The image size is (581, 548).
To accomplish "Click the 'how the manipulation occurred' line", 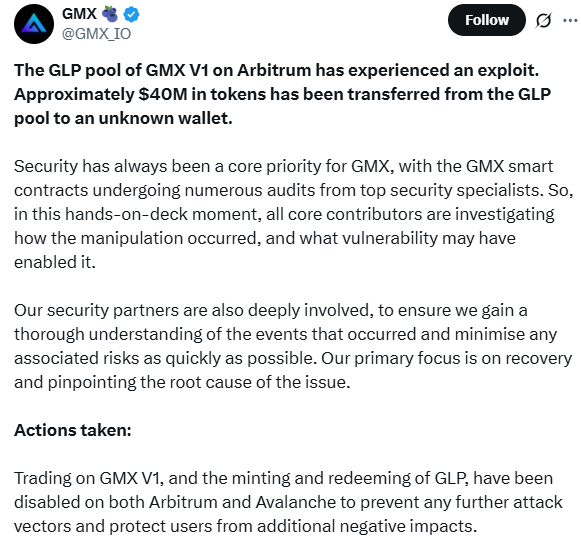I will [265, 238].
